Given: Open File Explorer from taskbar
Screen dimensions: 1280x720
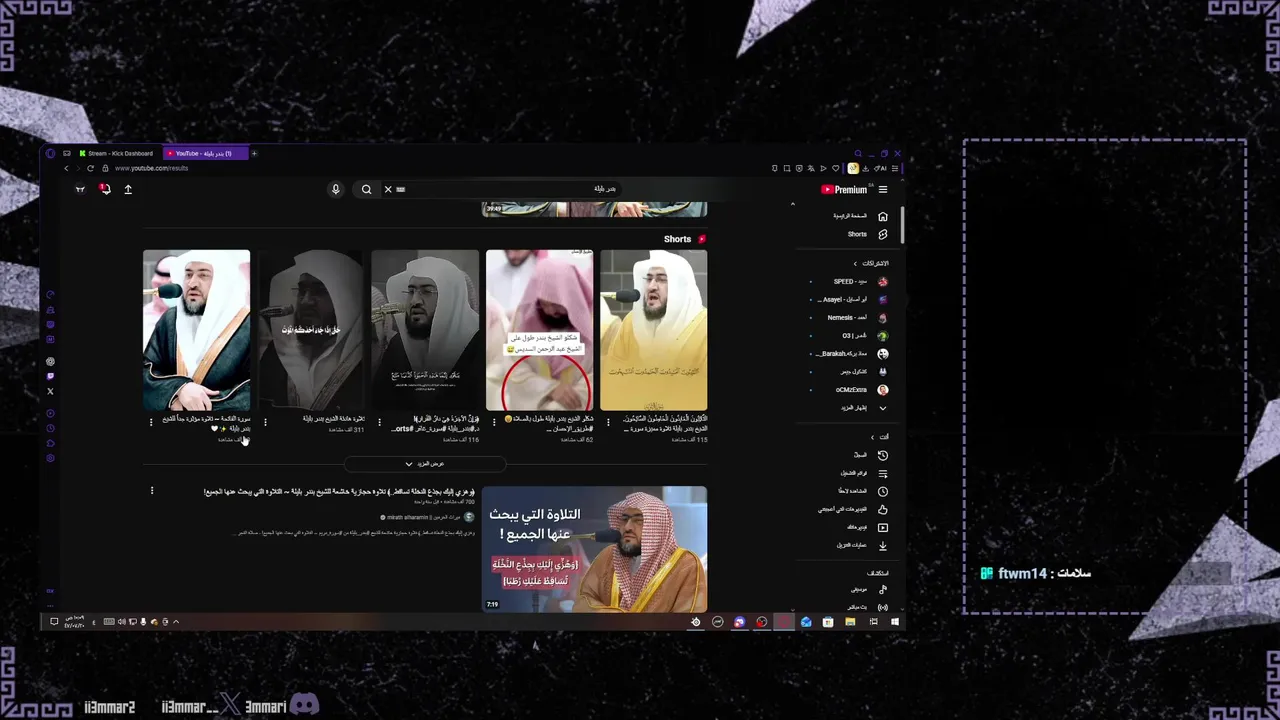Looking at the screenshot, I should pos(850,622).
